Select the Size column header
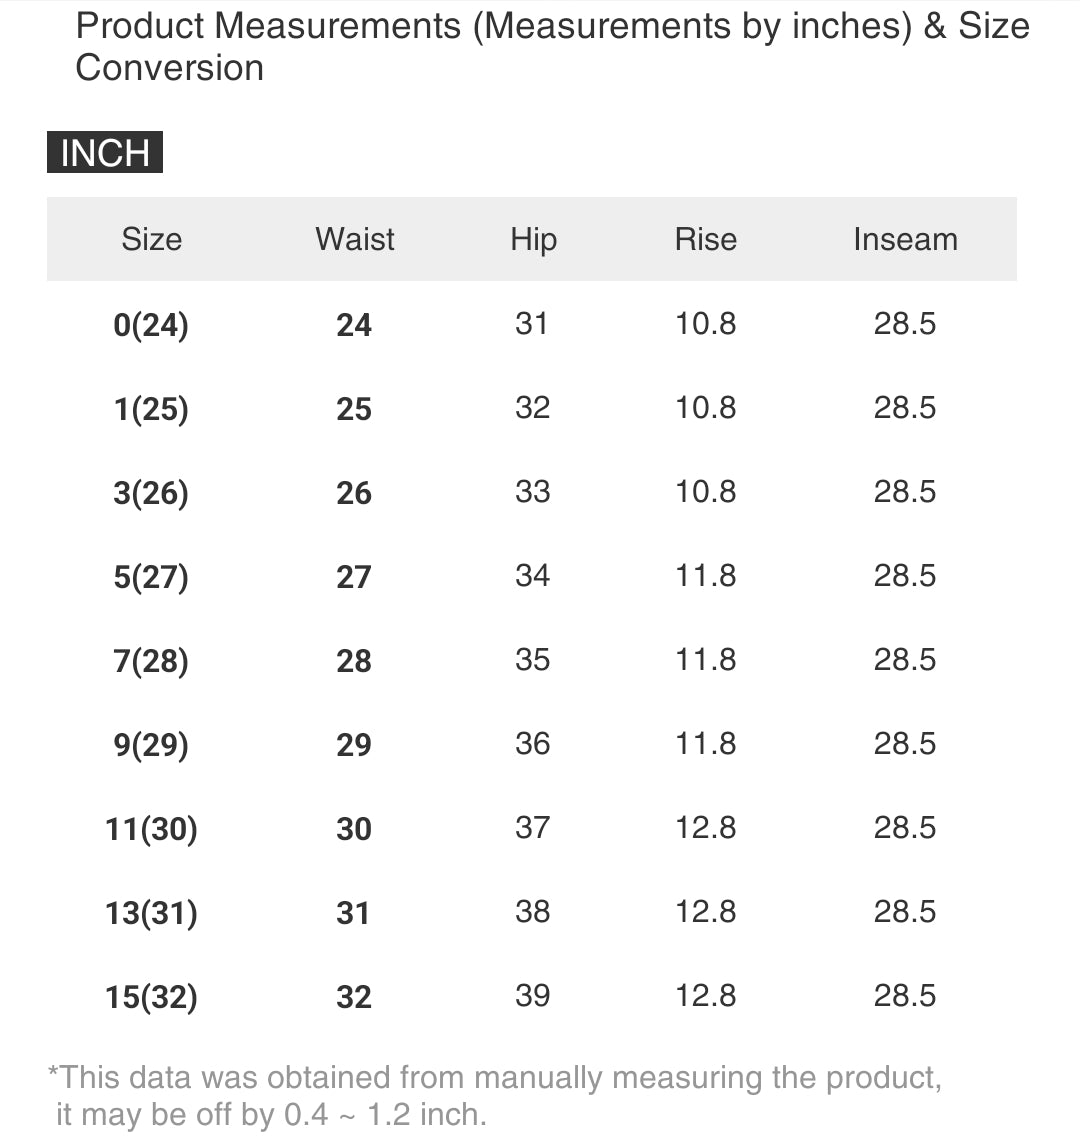This screenshot has width=1080, height=1145. click(151, 239)
